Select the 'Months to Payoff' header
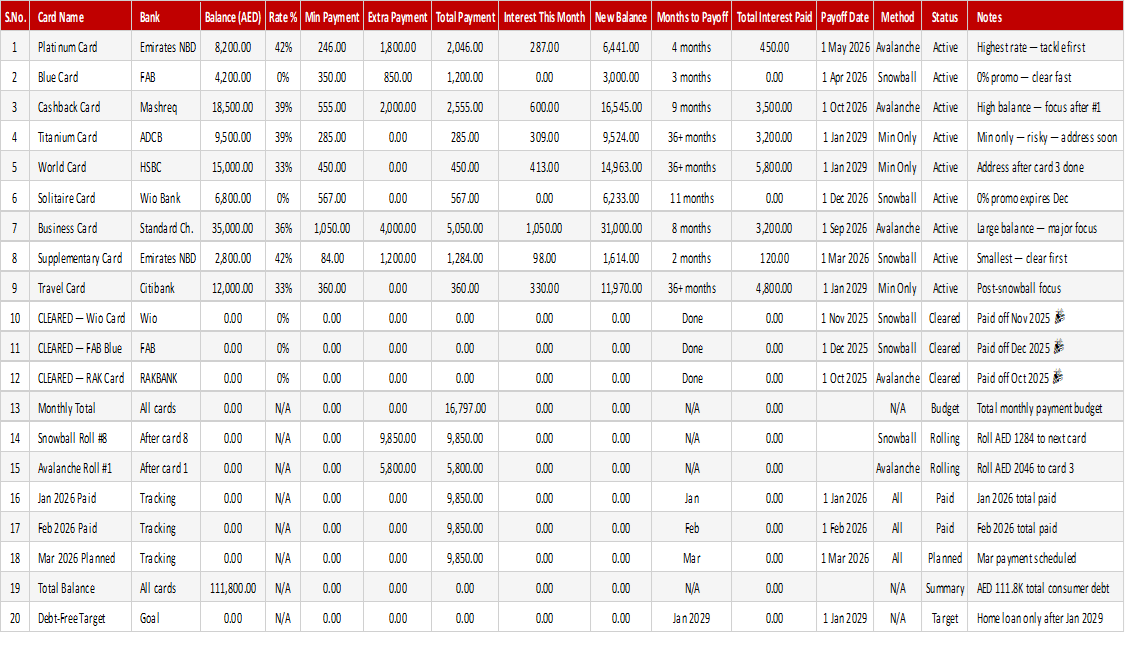This screenshot has width=1125, height=661. coord(692,17)
